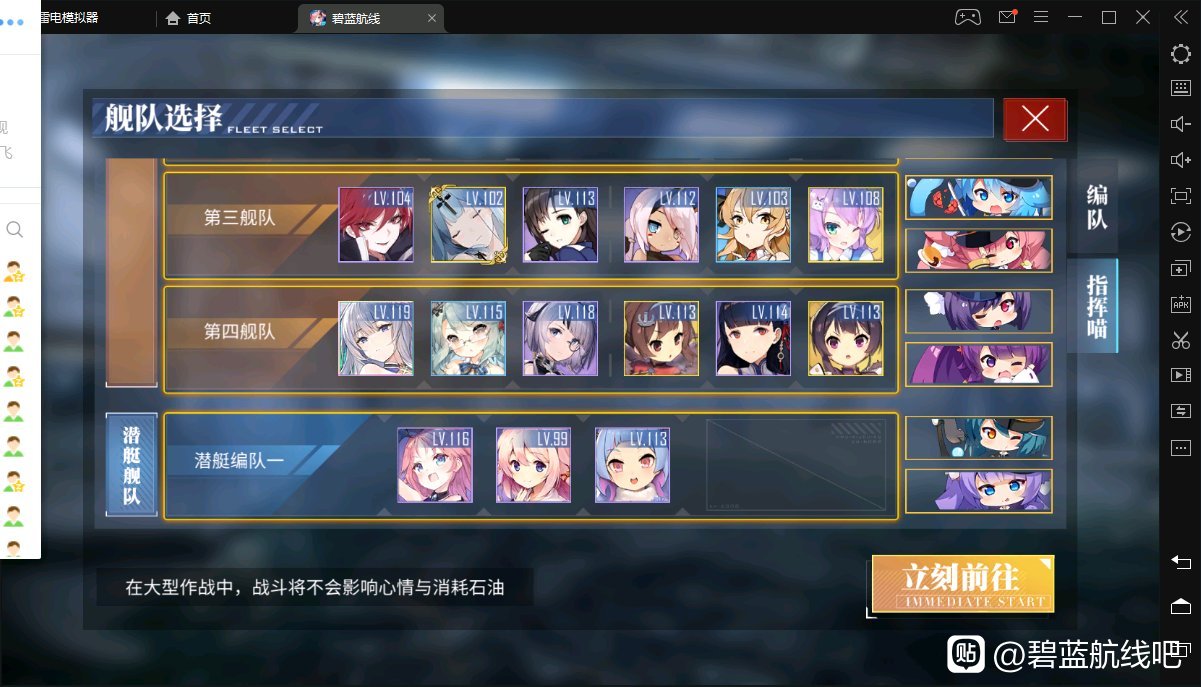The image size is (1201, 687).
Task: Select the 第三舰队 fleet row label
Action: (240, 217)
